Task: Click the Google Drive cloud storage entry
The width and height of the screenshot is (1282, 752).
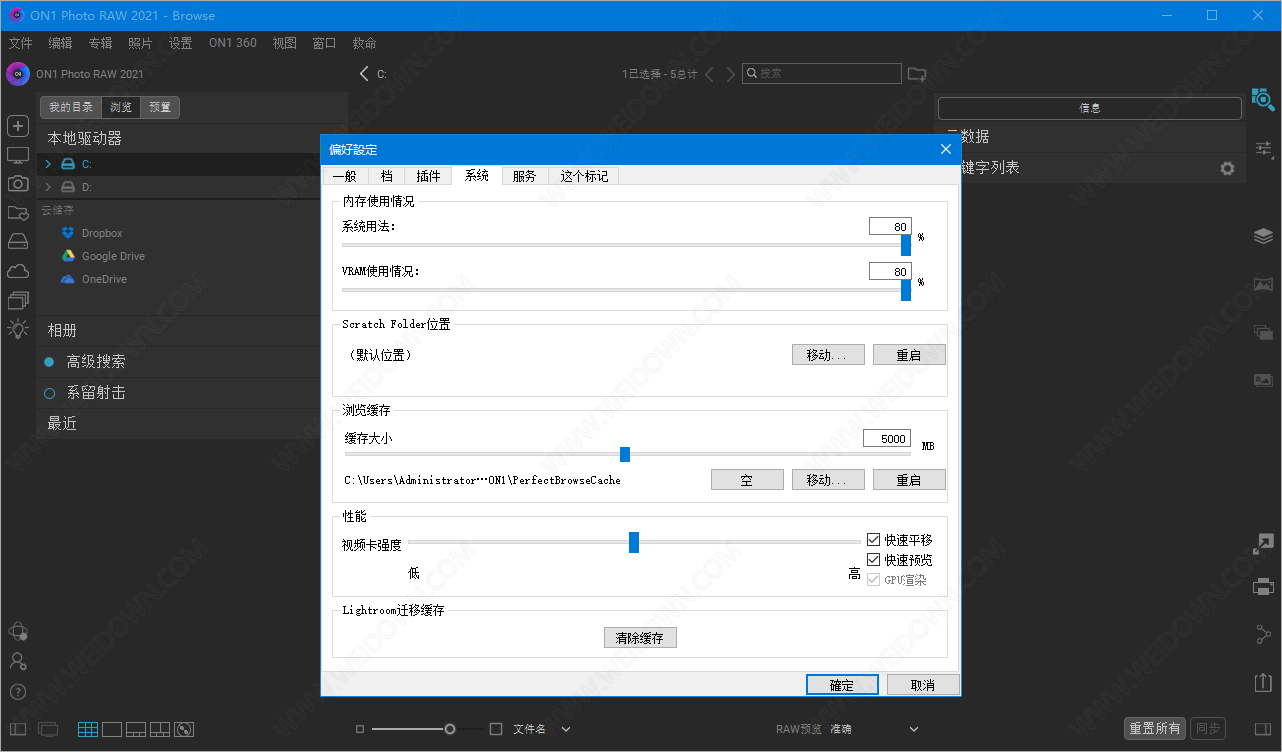Action: click(x=103, y=256)
